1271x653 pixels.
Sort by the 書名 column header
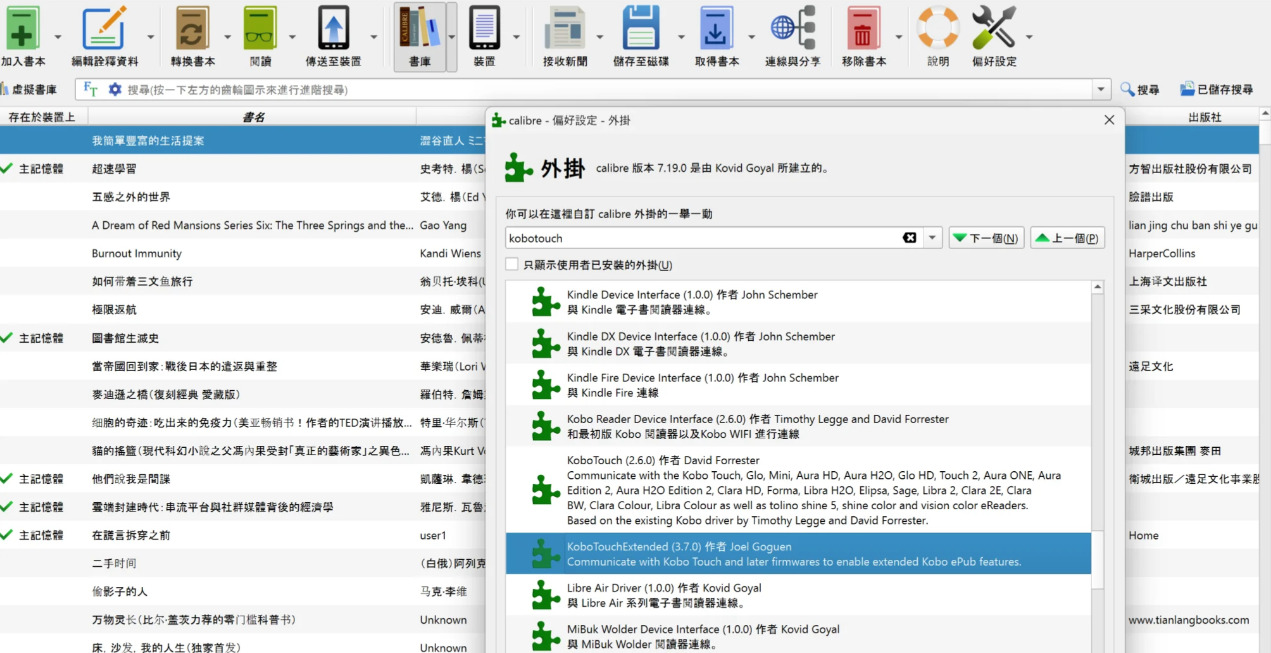coord(253,117)
